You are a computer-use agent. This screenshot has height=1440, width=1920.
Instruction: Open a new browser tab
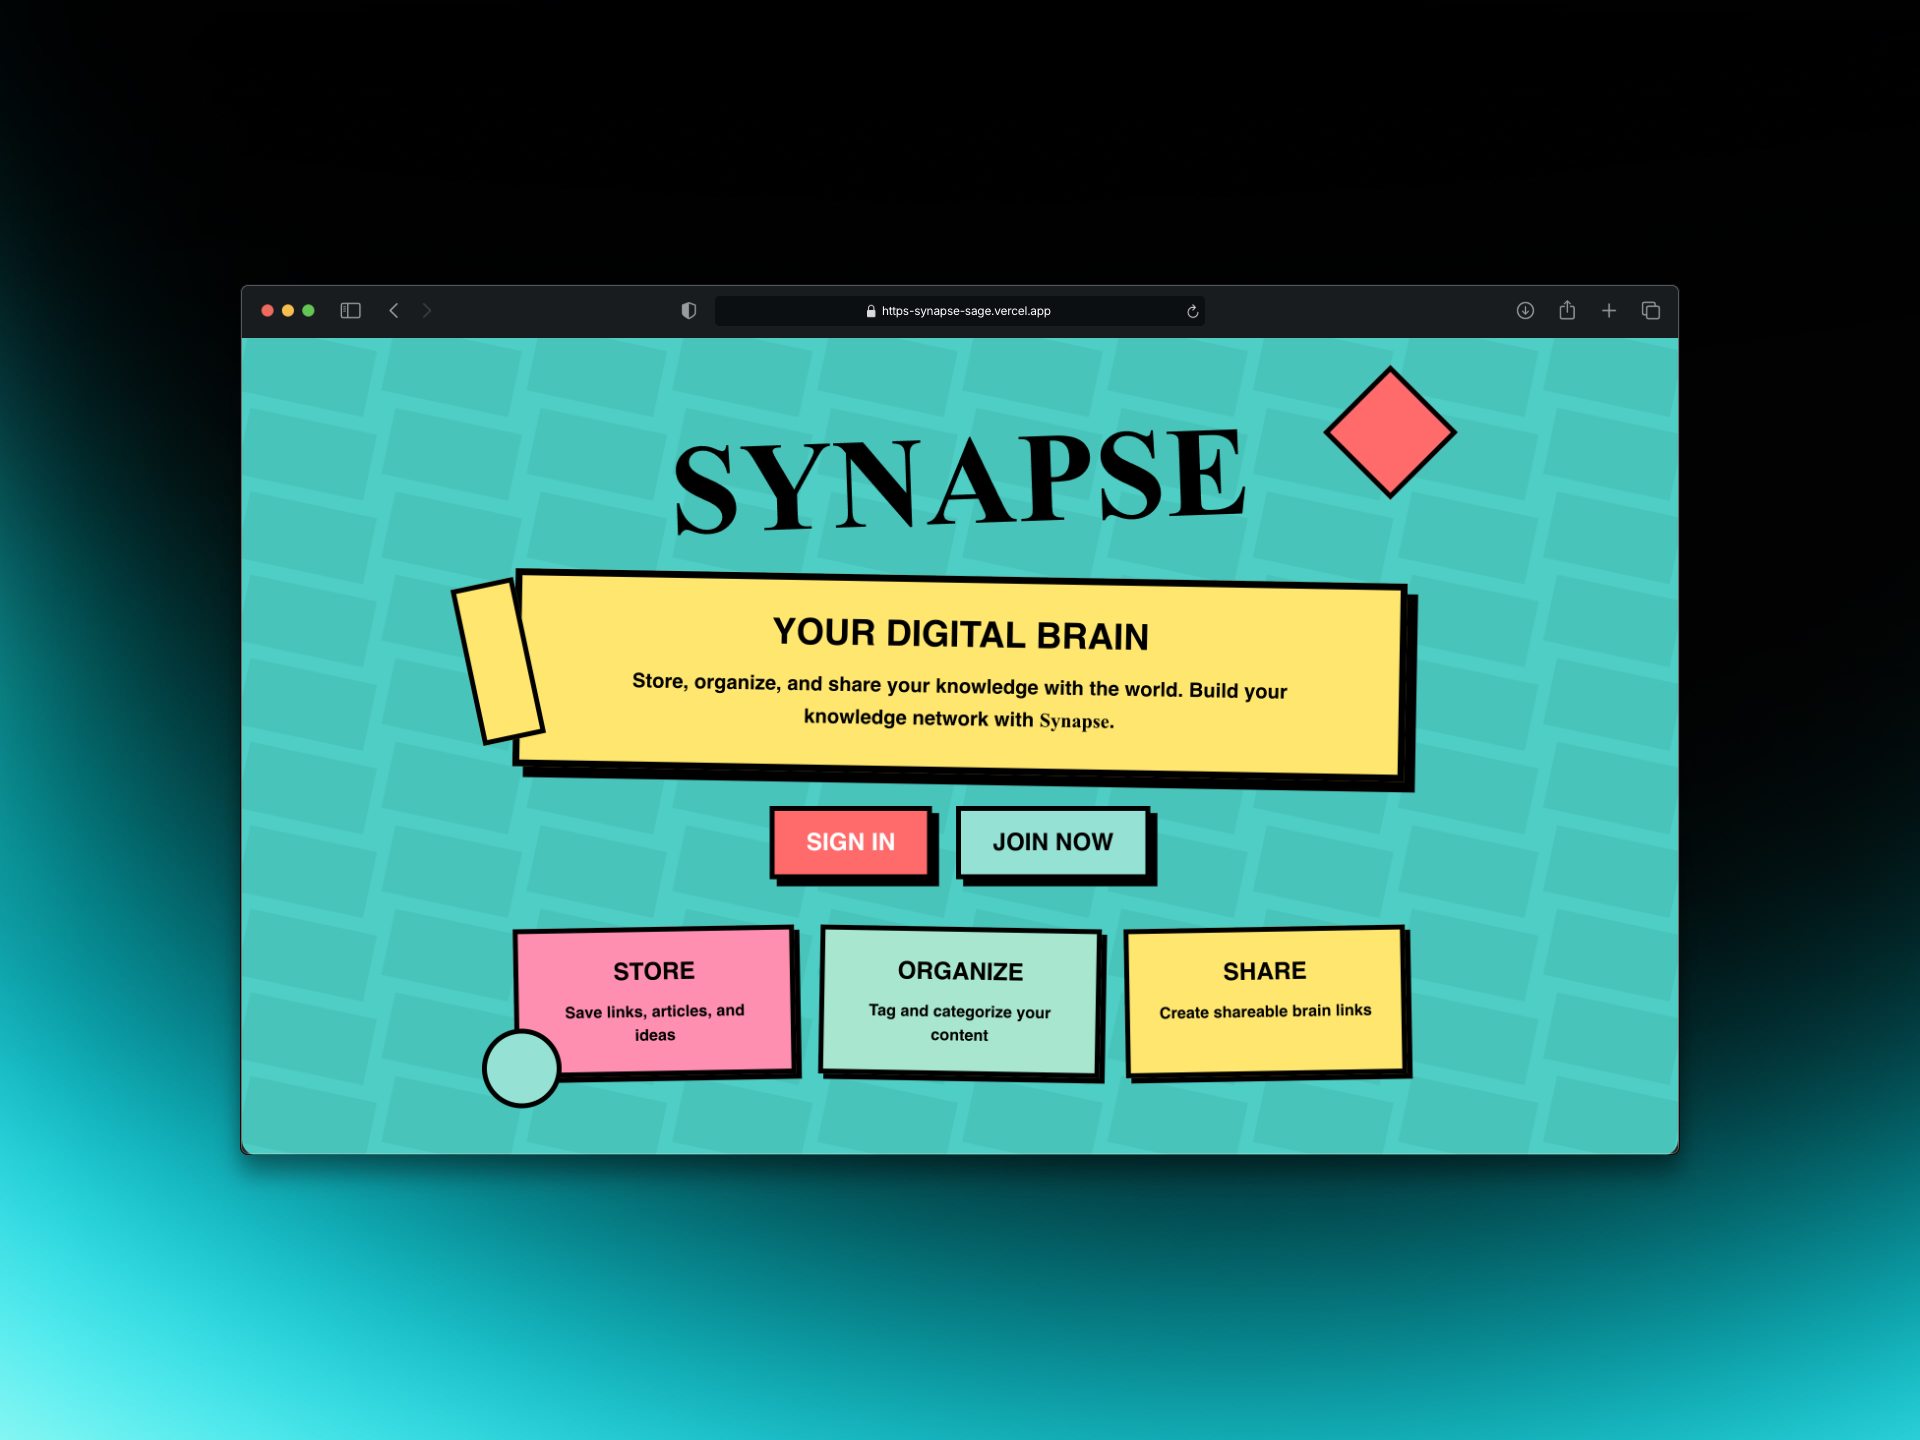1609,311
